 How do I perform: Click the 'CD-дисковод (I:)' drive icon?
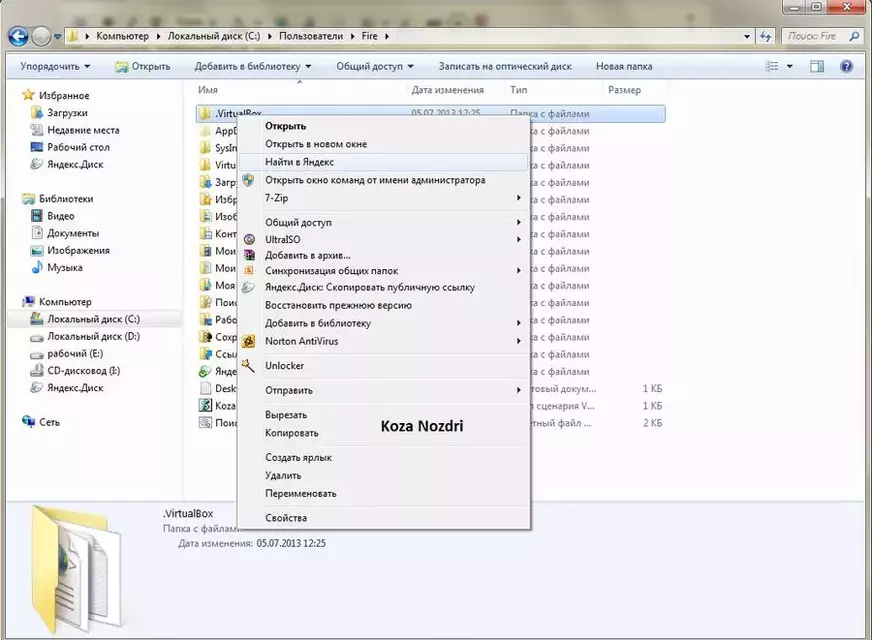pyautogui.click(x=37, y=371)
